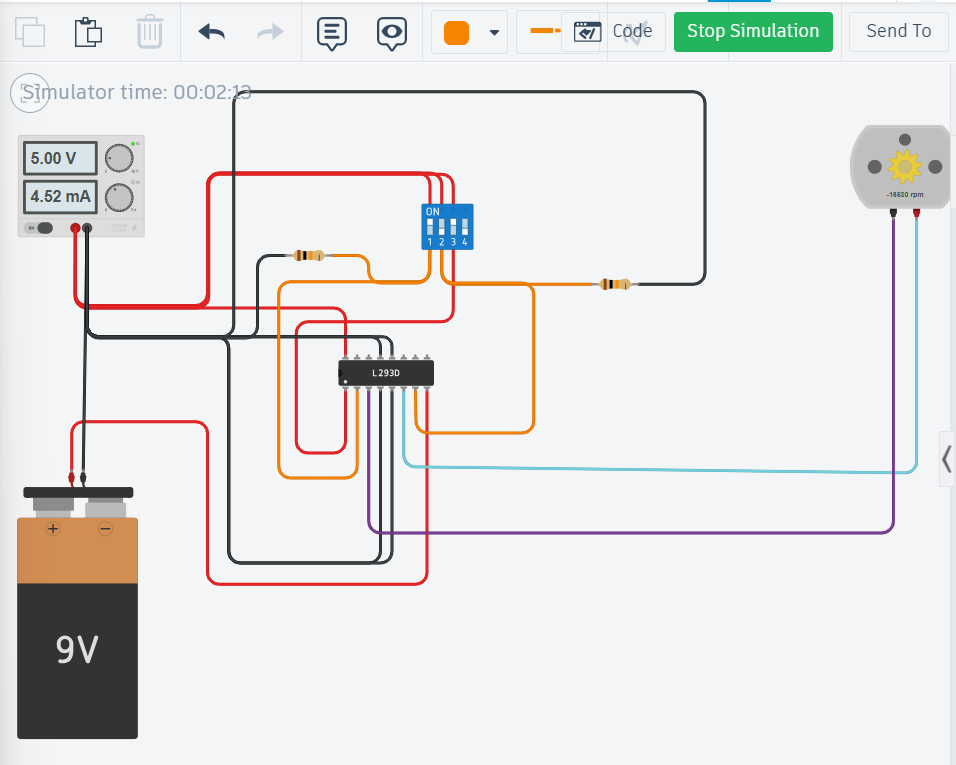956x765 pixels.
Task: Select the paste icon
Action: pos(89,31)
